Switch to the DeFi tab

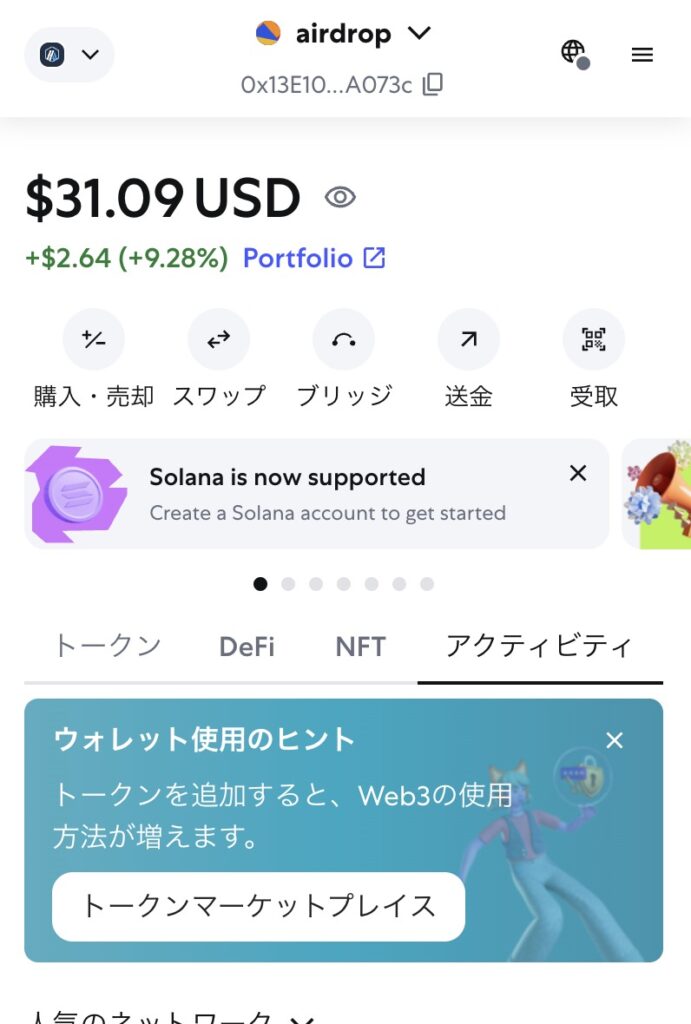point(247,647)
